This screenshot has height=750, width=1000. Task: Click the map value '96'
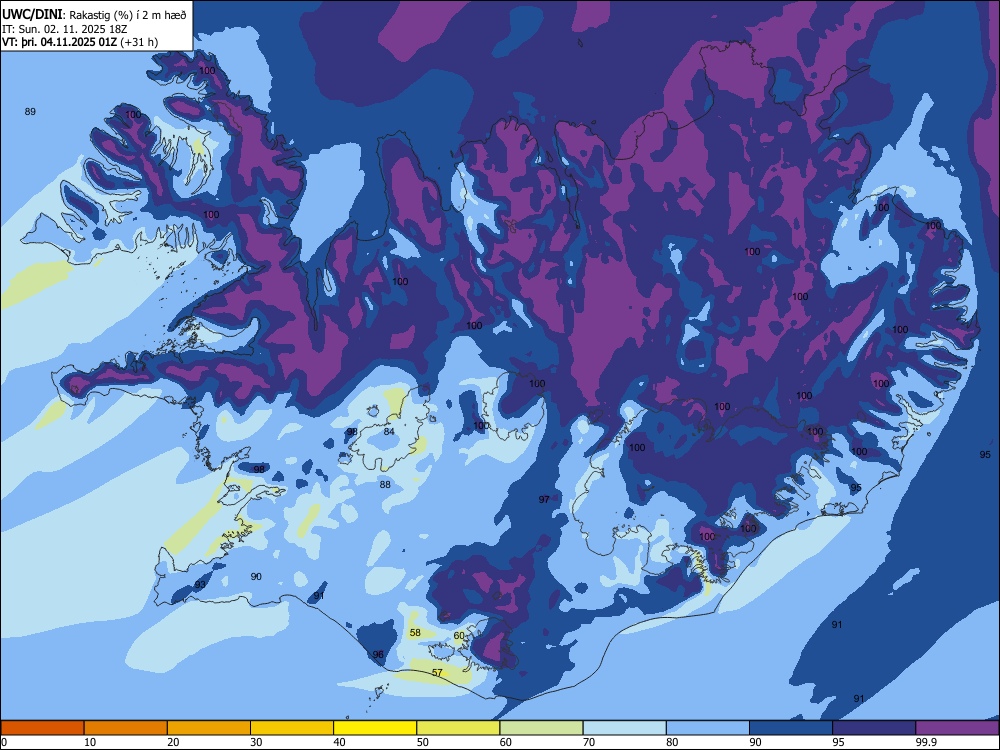coord(378,654)
